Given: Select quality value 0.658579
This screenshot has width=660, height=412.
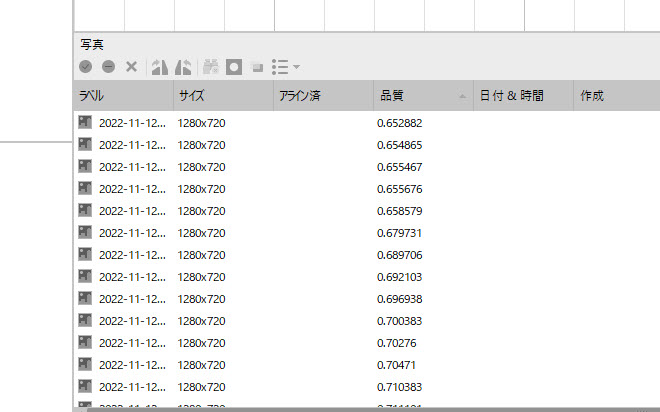Looking at the screenshot, I should coord(399,211).
